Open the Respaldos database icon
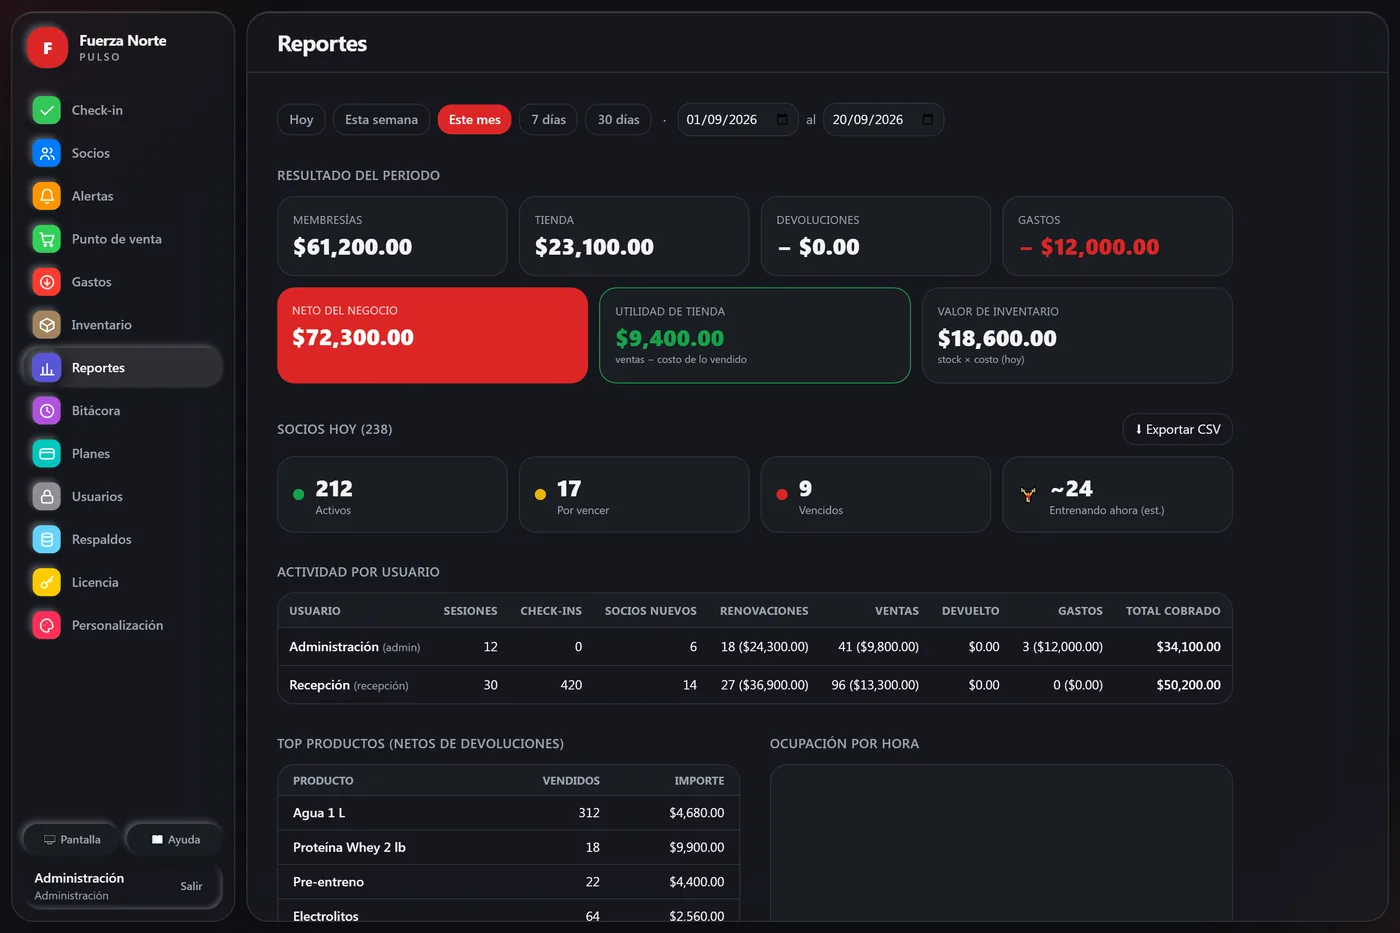The height and width of the screenshot is (933, 1400). point(47,540)
